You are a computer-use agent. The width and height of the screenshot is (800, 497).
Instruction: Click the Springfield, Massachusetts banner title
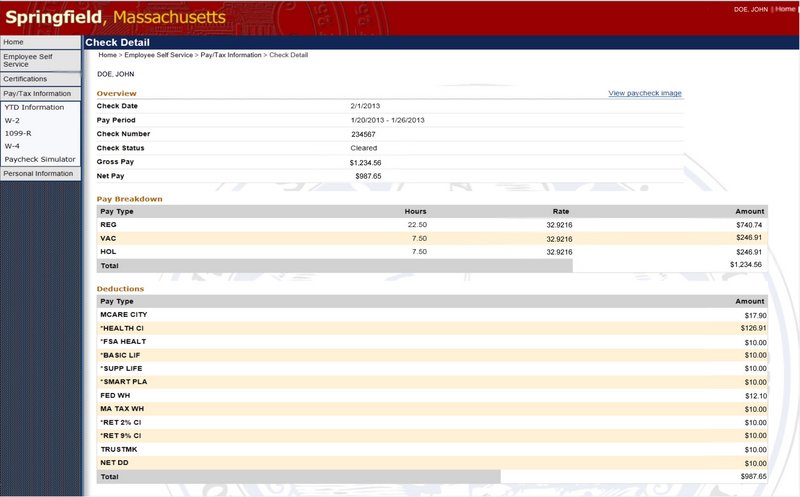pos(115,17)
